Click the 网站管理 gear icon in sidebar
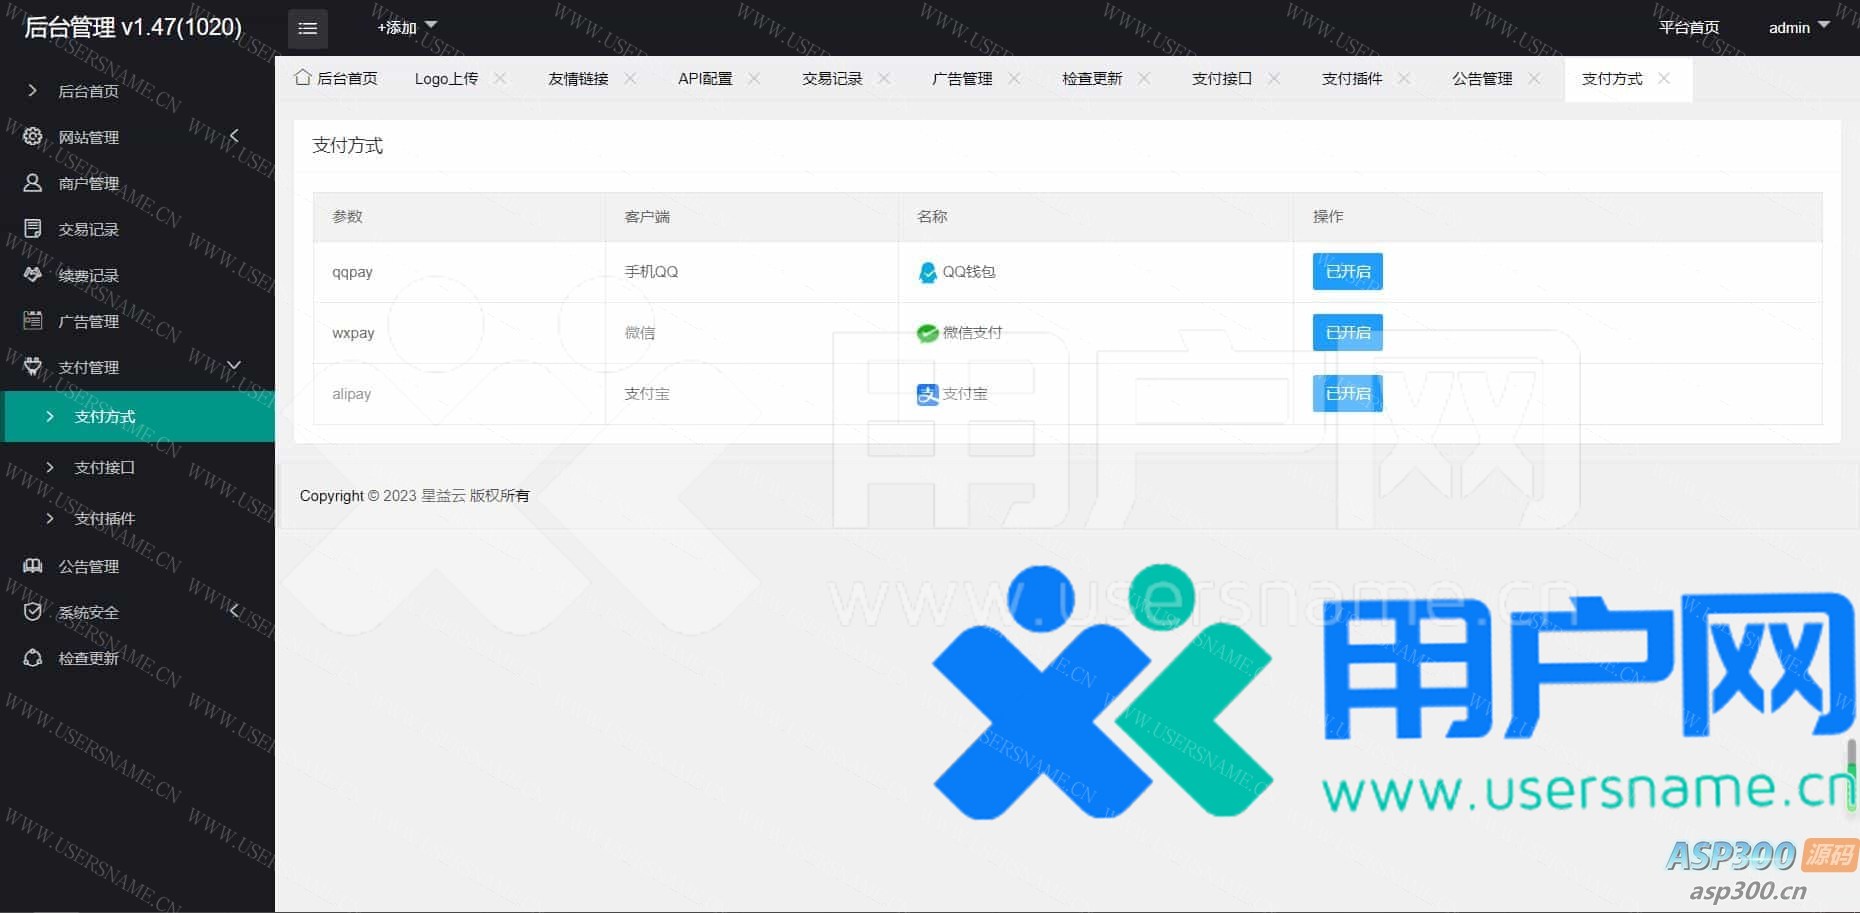 point(33,137)
